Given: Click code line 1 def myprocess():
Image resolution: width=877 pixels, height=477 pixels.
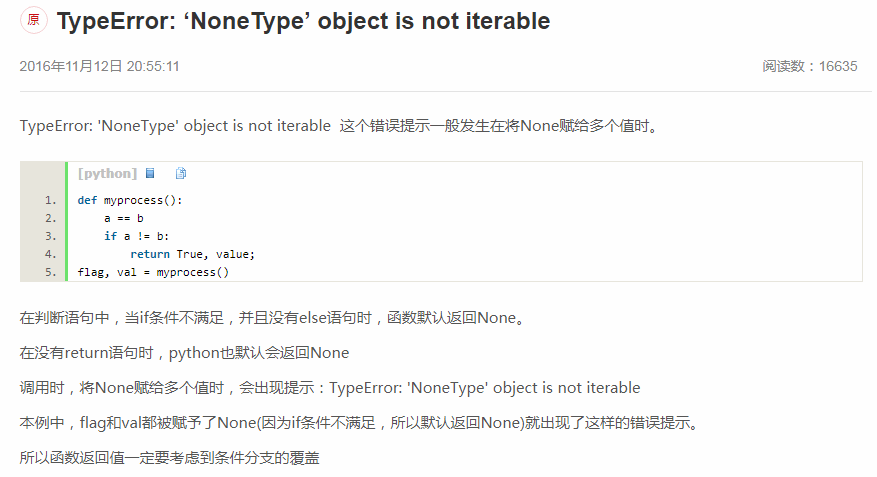Looking at the screenshot, I should [x=130, y=200].
